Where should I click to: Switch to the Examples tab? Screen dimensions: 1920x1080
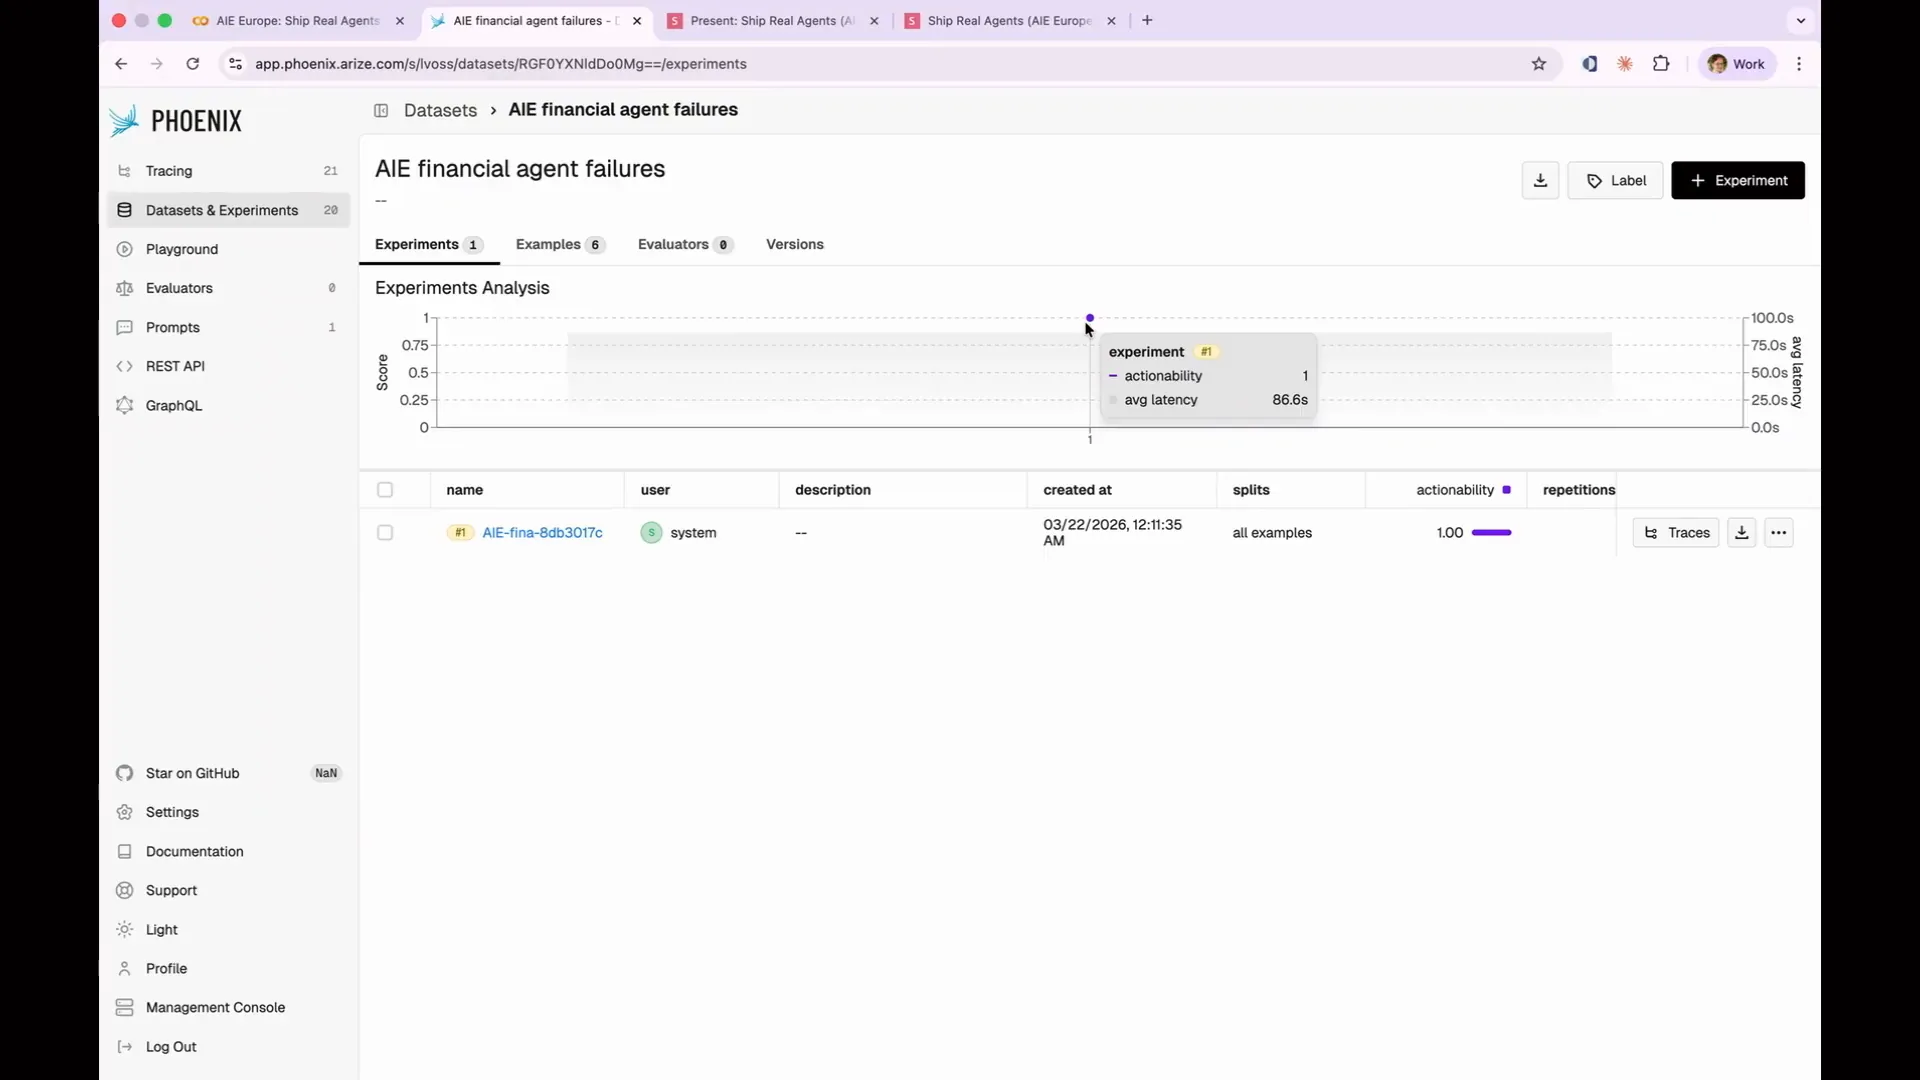click(x=560, y=244)
